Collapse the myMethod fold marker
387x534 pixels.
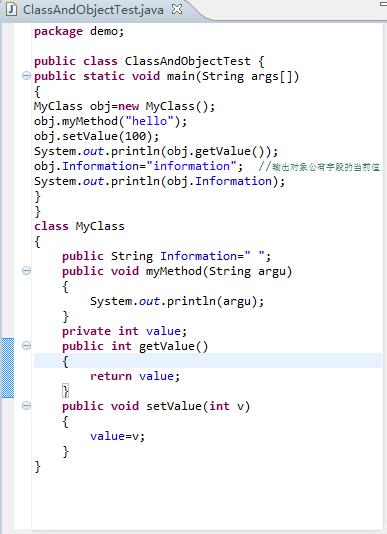(26, 271)
